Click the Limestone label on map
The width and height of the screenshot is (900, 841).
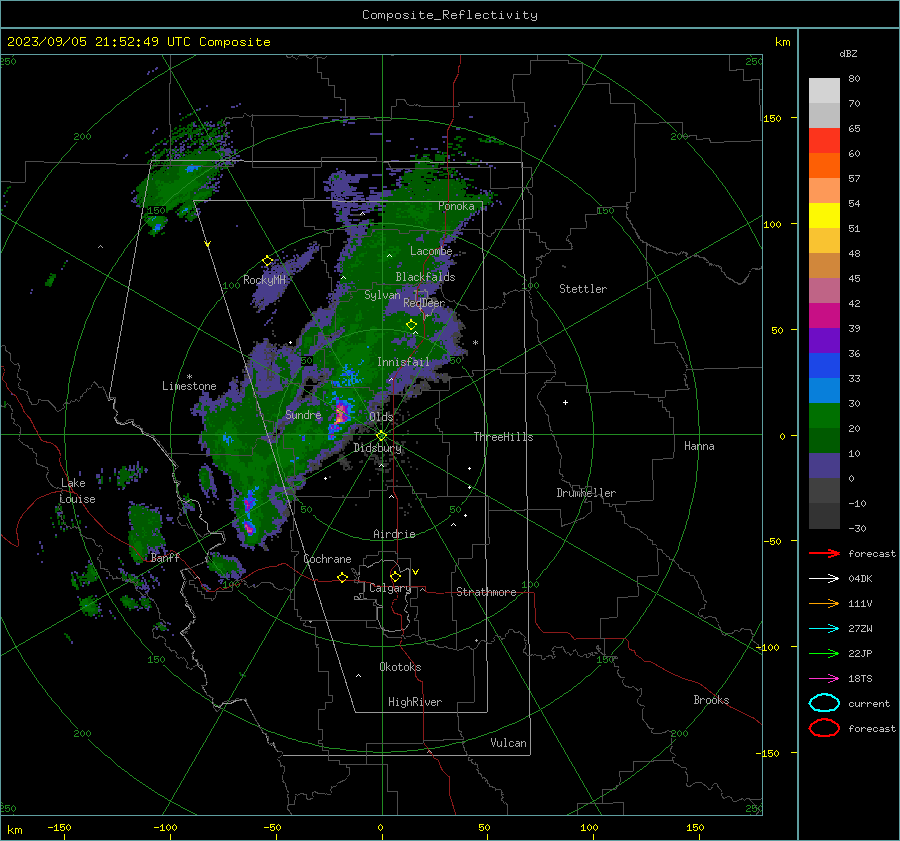(189, 386)
